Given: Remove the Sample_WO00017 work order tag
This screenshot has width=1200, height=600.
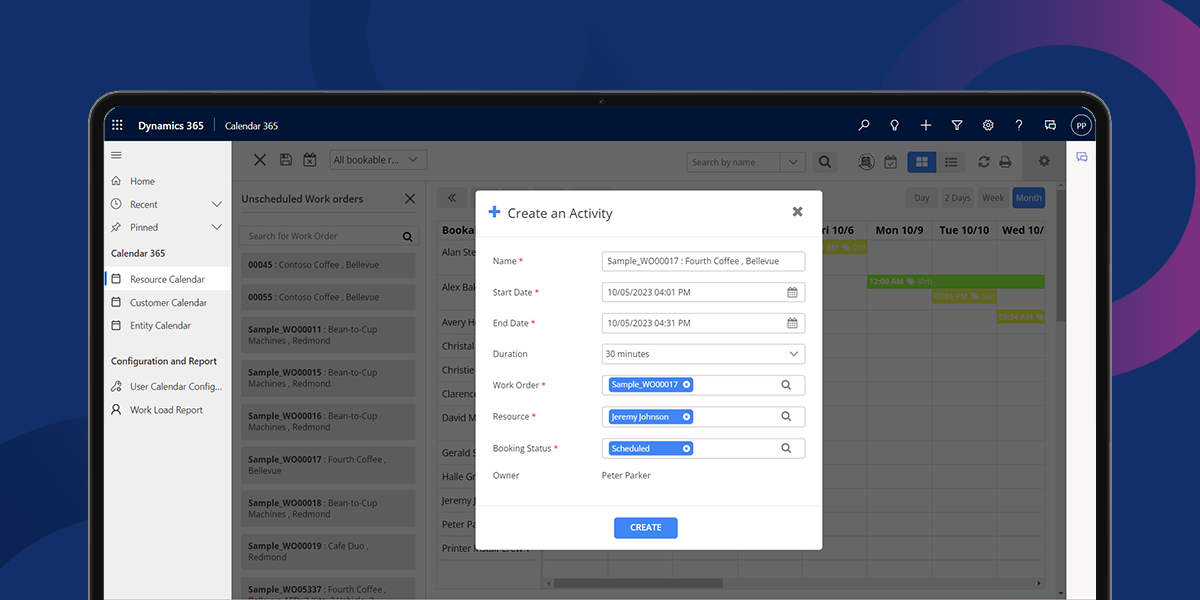Looking at the screenshot, I should pos(687,384).
